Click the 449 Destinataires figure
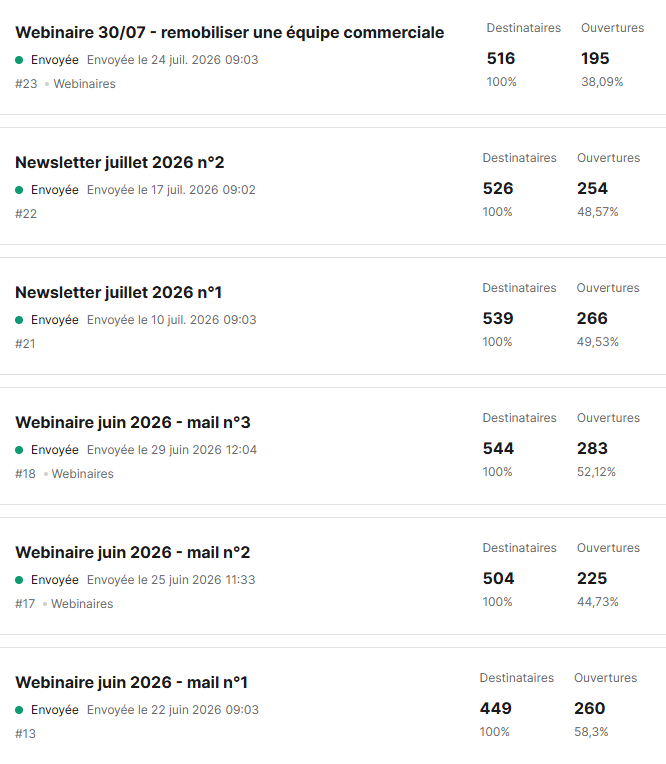 pyautogui.click(x=495, y=708)
